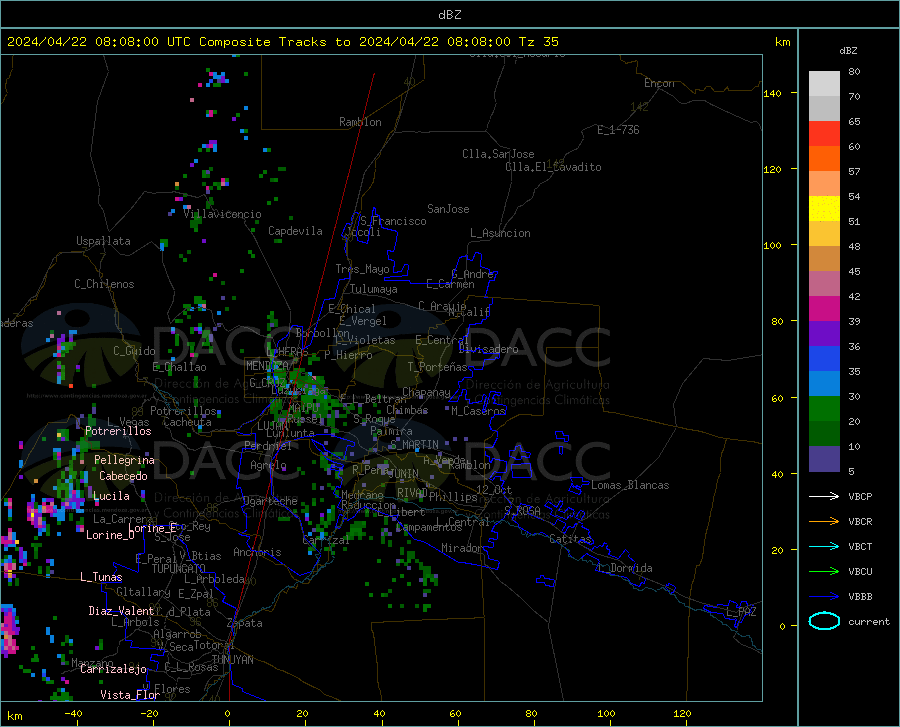Click the L_Asuncion place label

pos(500,233)
